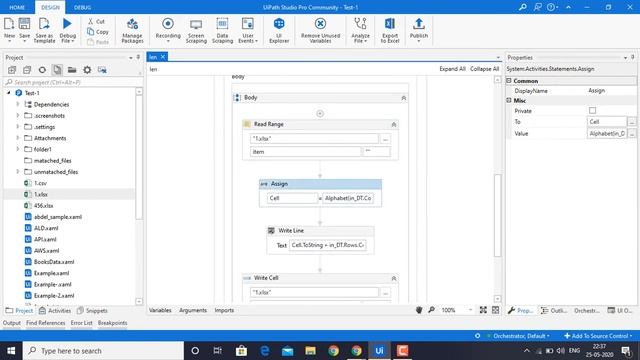Click Collapse All icon in Project panel
640x360 pixels.
tap(27, 70)
